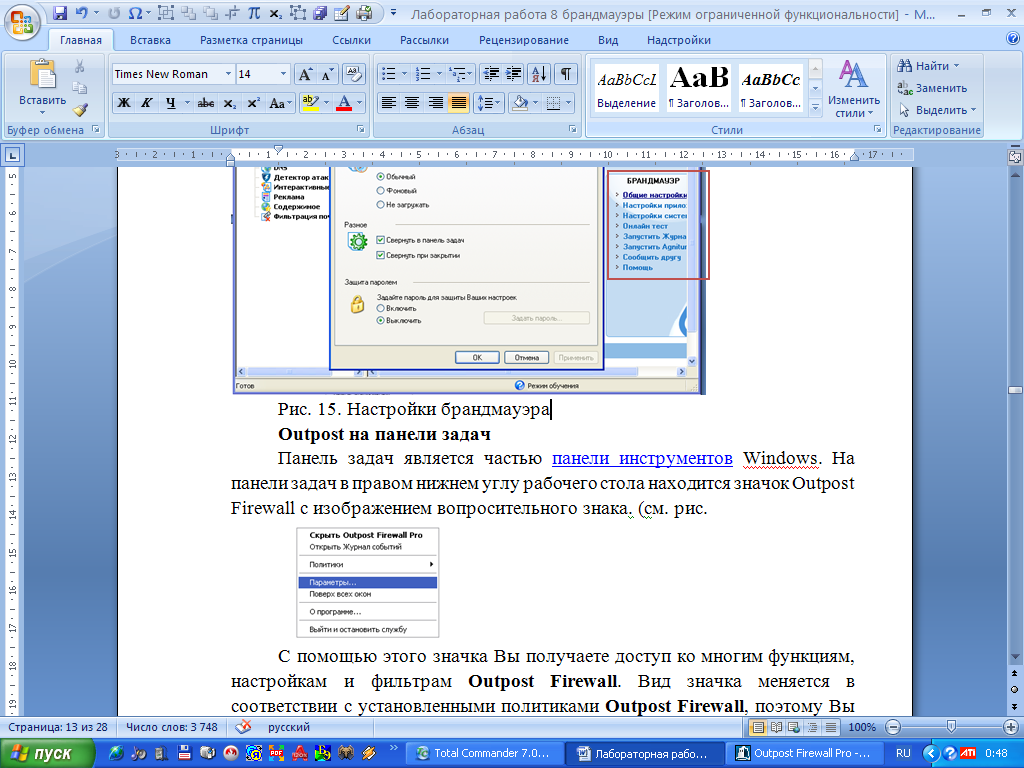Screen dimensions: 1024x768
Task: Click the Заменить button
Action: tap(932, 88)
